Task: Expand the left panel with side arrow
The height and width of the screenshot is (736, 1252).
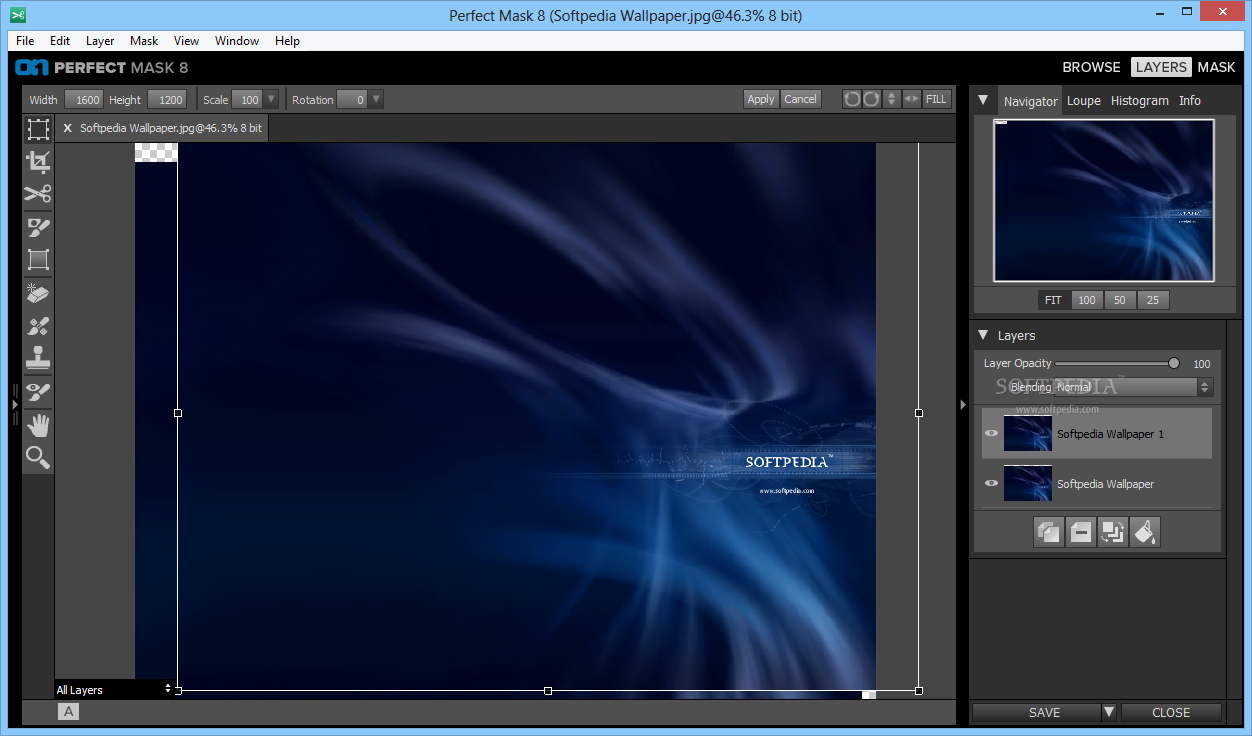Action: pyautogui.click(x=14, y=404)
